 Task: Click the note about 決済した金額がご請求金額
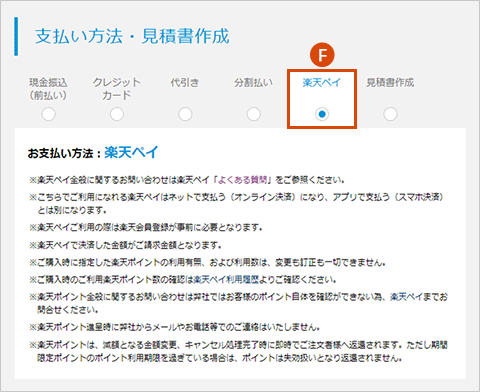(x=126, y=245)
